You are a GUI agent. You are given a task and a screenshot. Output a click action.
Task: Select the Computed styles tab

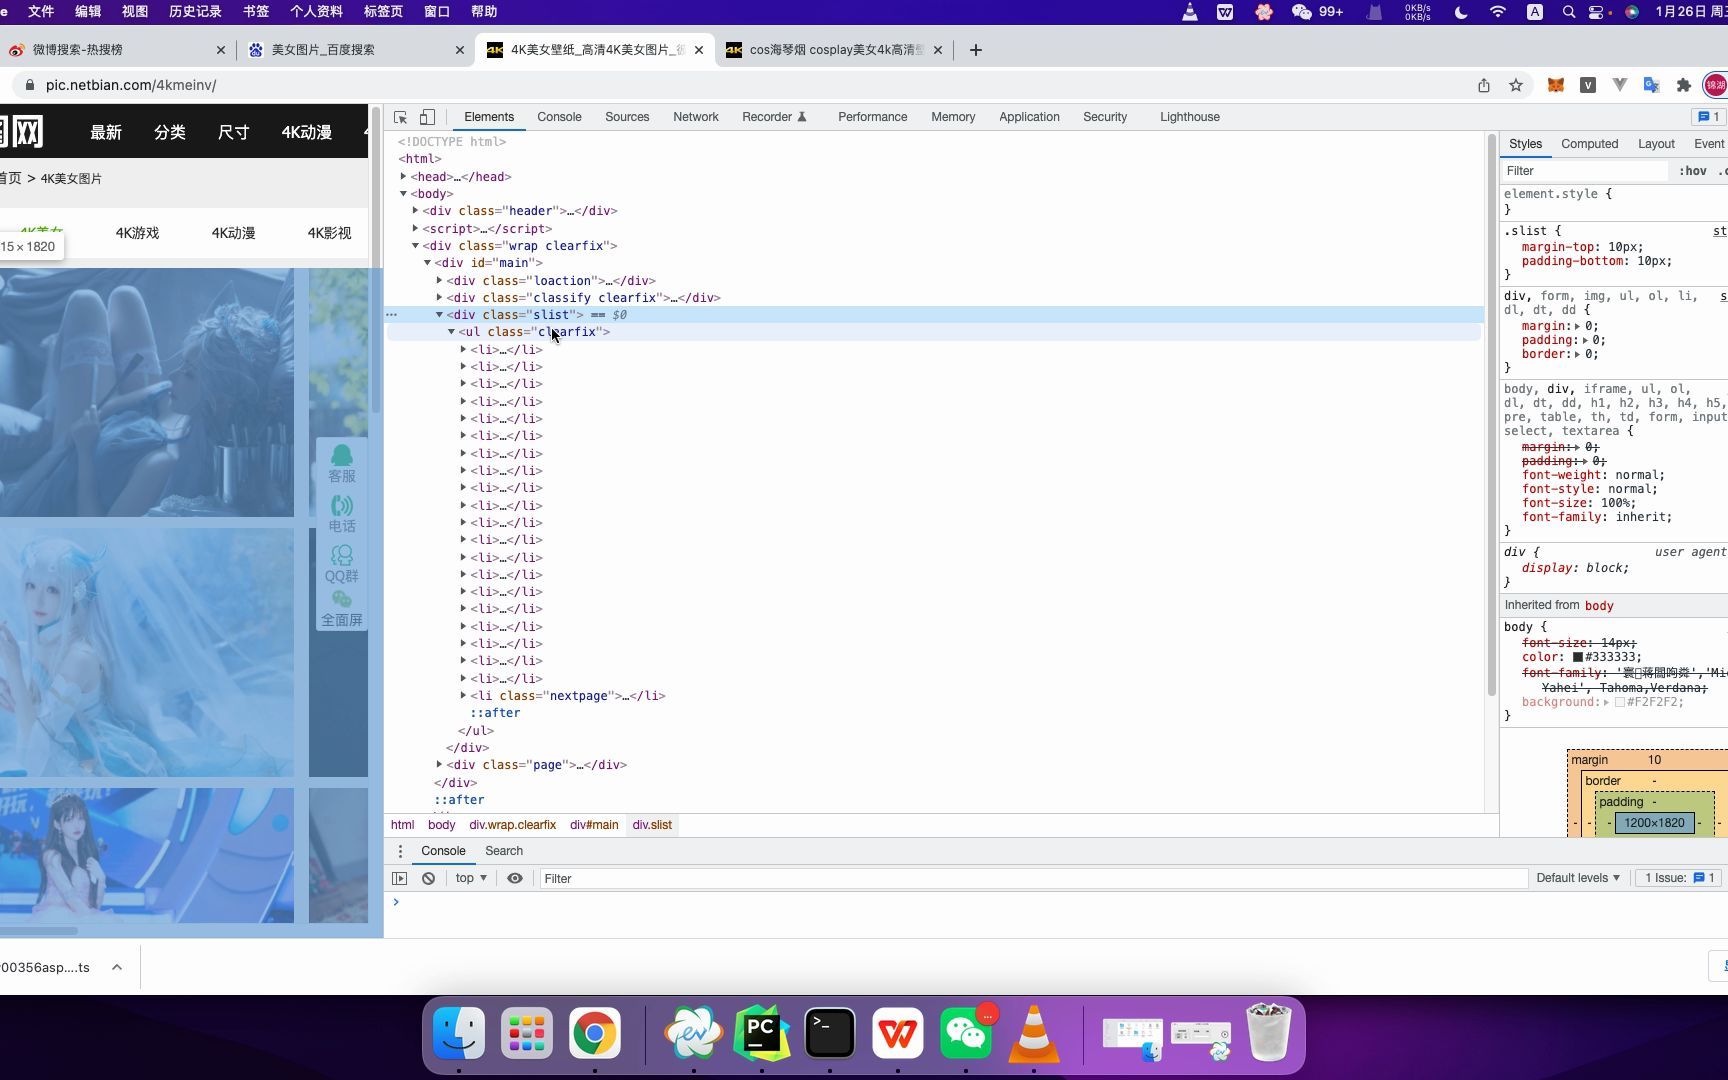[1589, 144]
